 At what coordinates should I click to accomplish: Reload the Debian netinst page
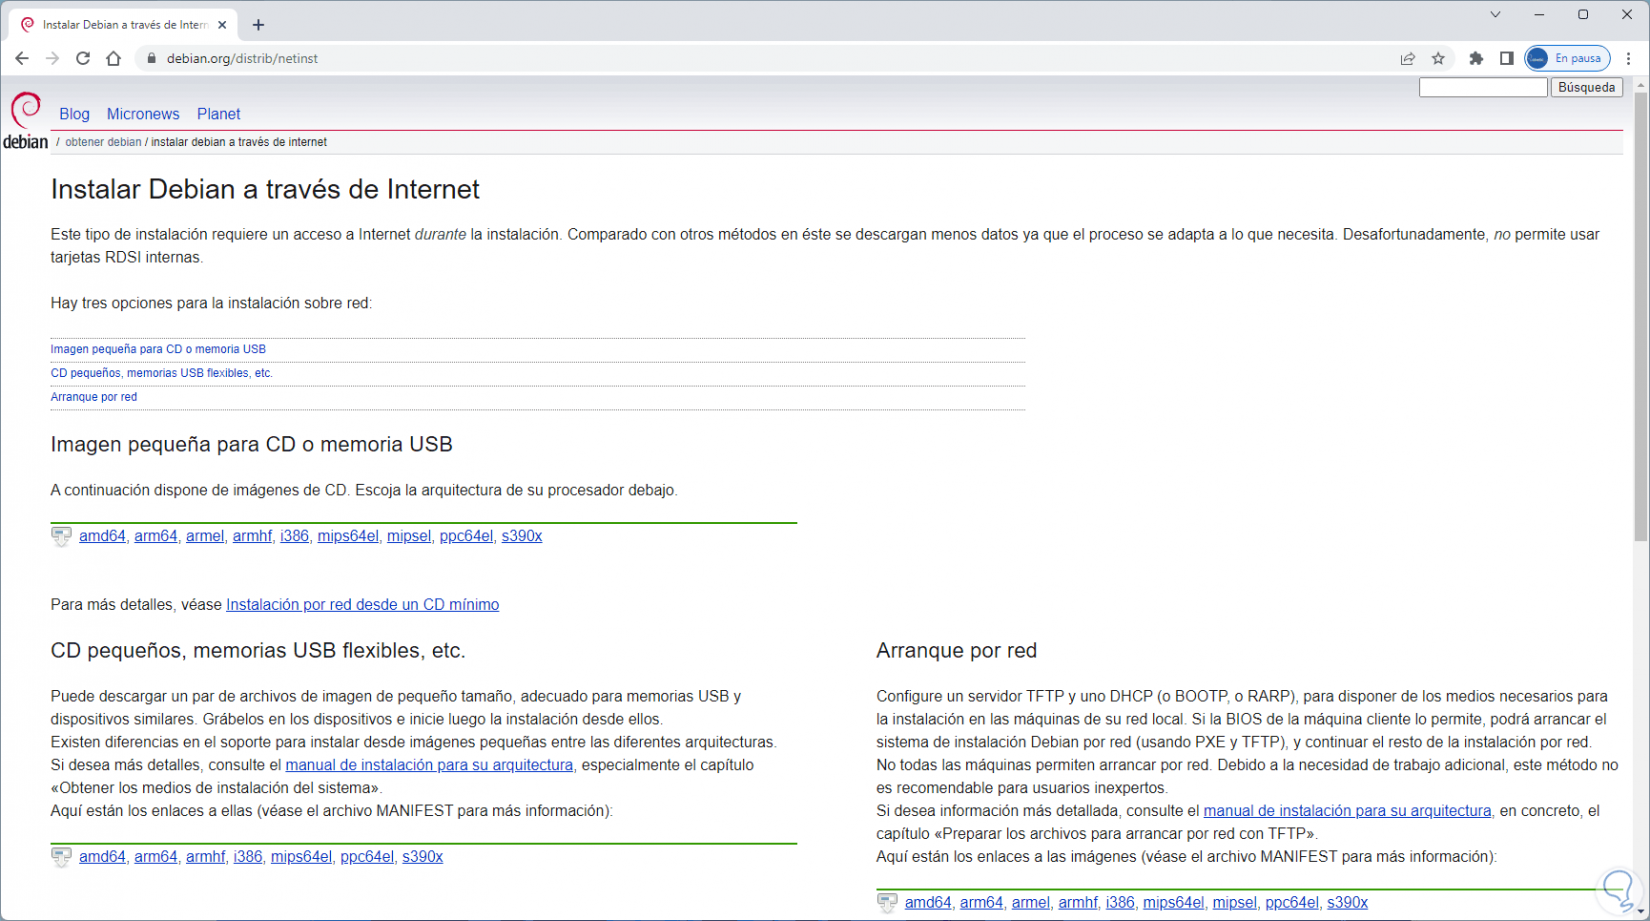[x=83, y=58]
